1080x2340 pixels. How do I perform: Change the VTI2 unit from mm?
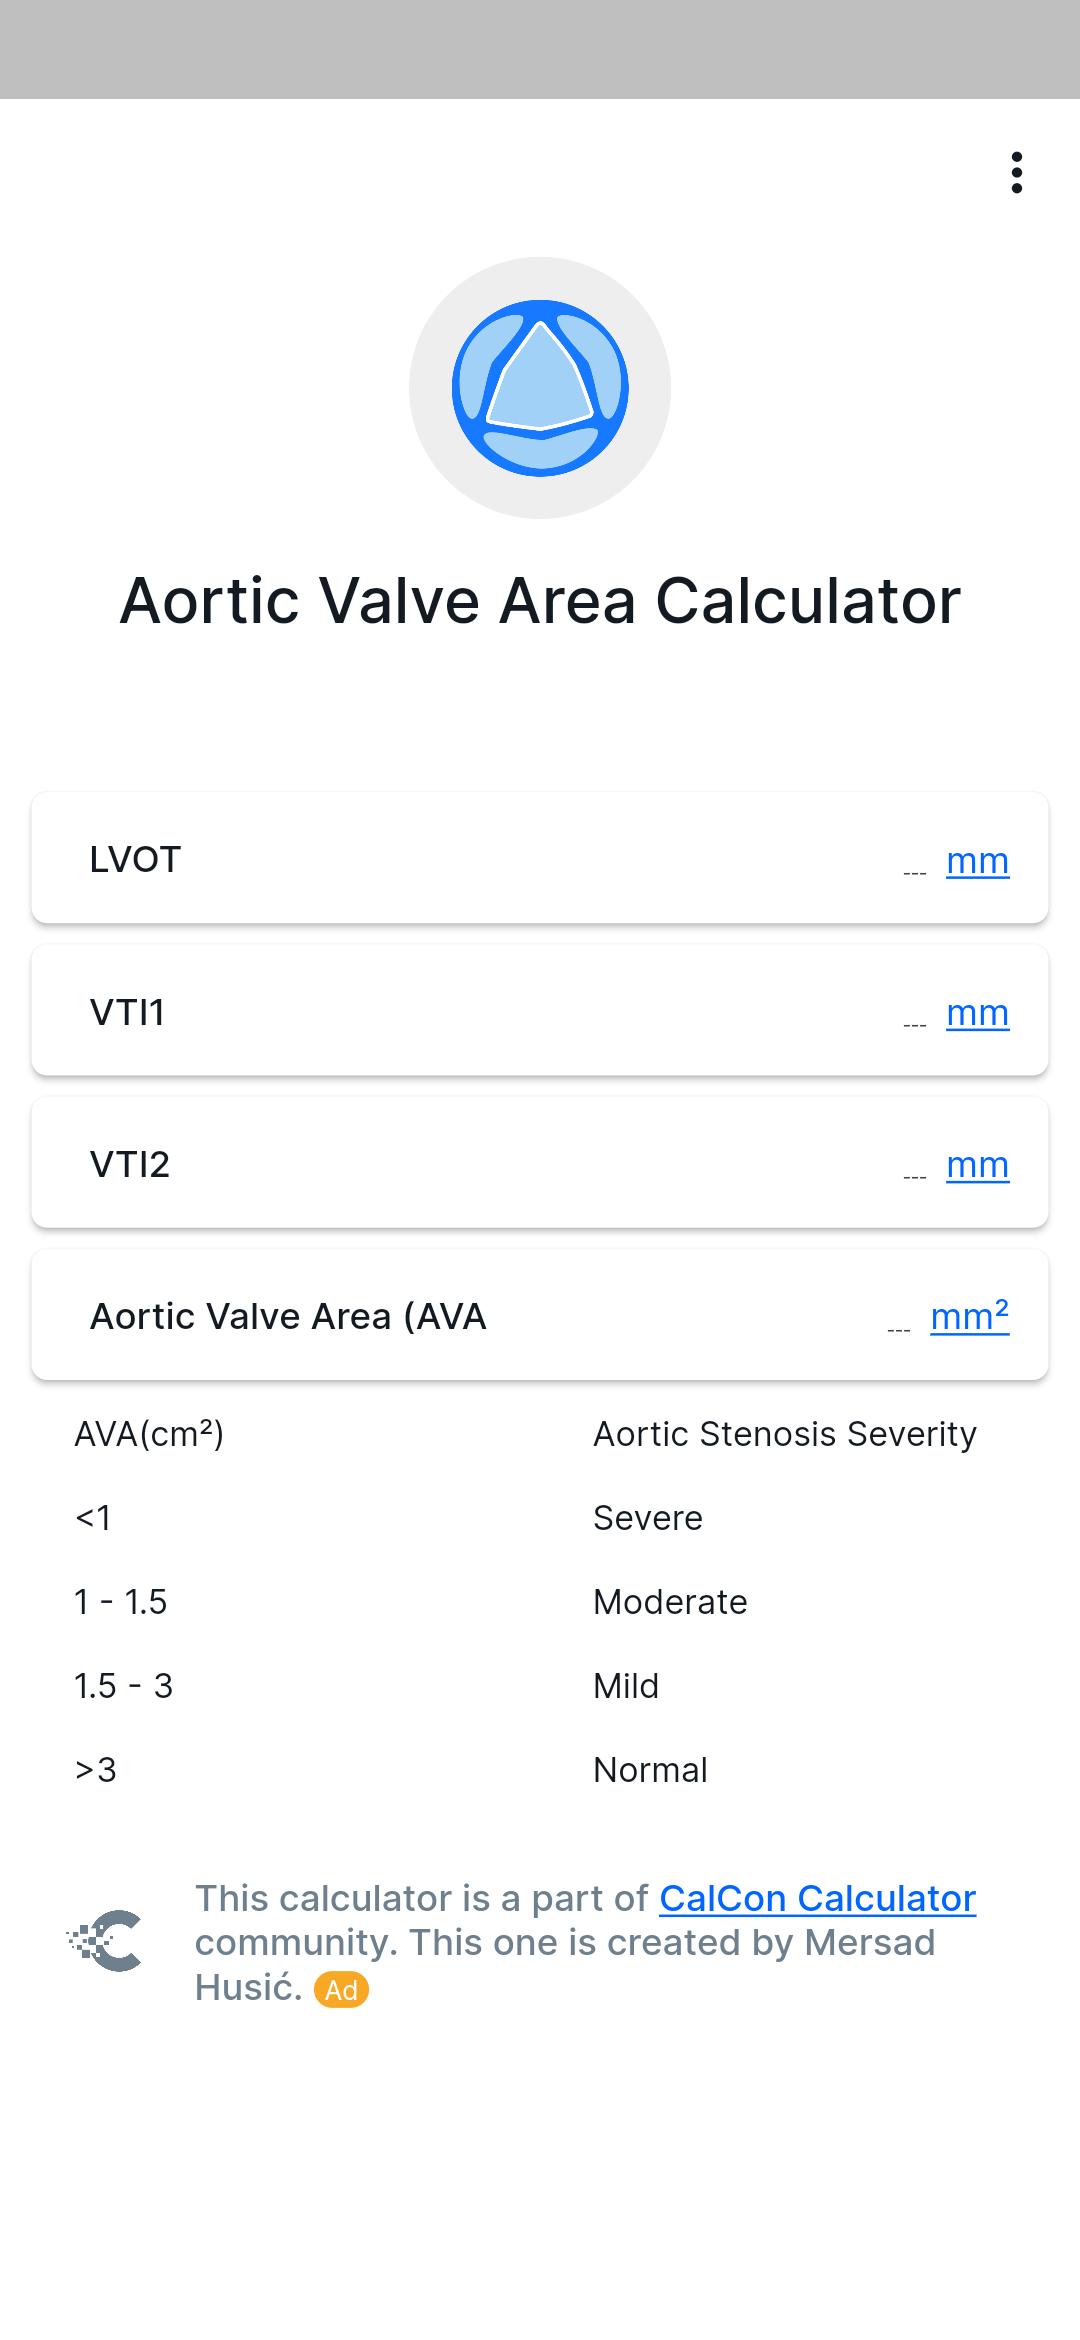[x=977, y=1164]
